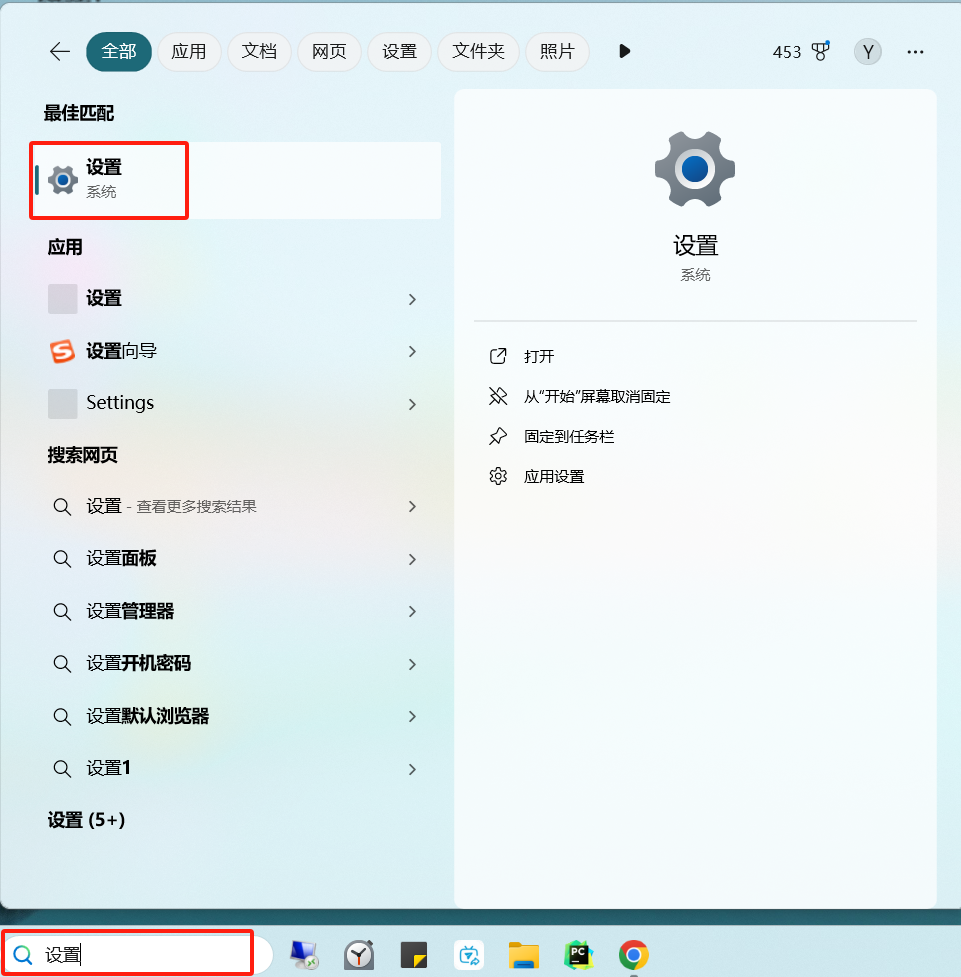Expand the 设置向导 result chevron
Viewport: 961px width, 977px height.
[412, 351]
